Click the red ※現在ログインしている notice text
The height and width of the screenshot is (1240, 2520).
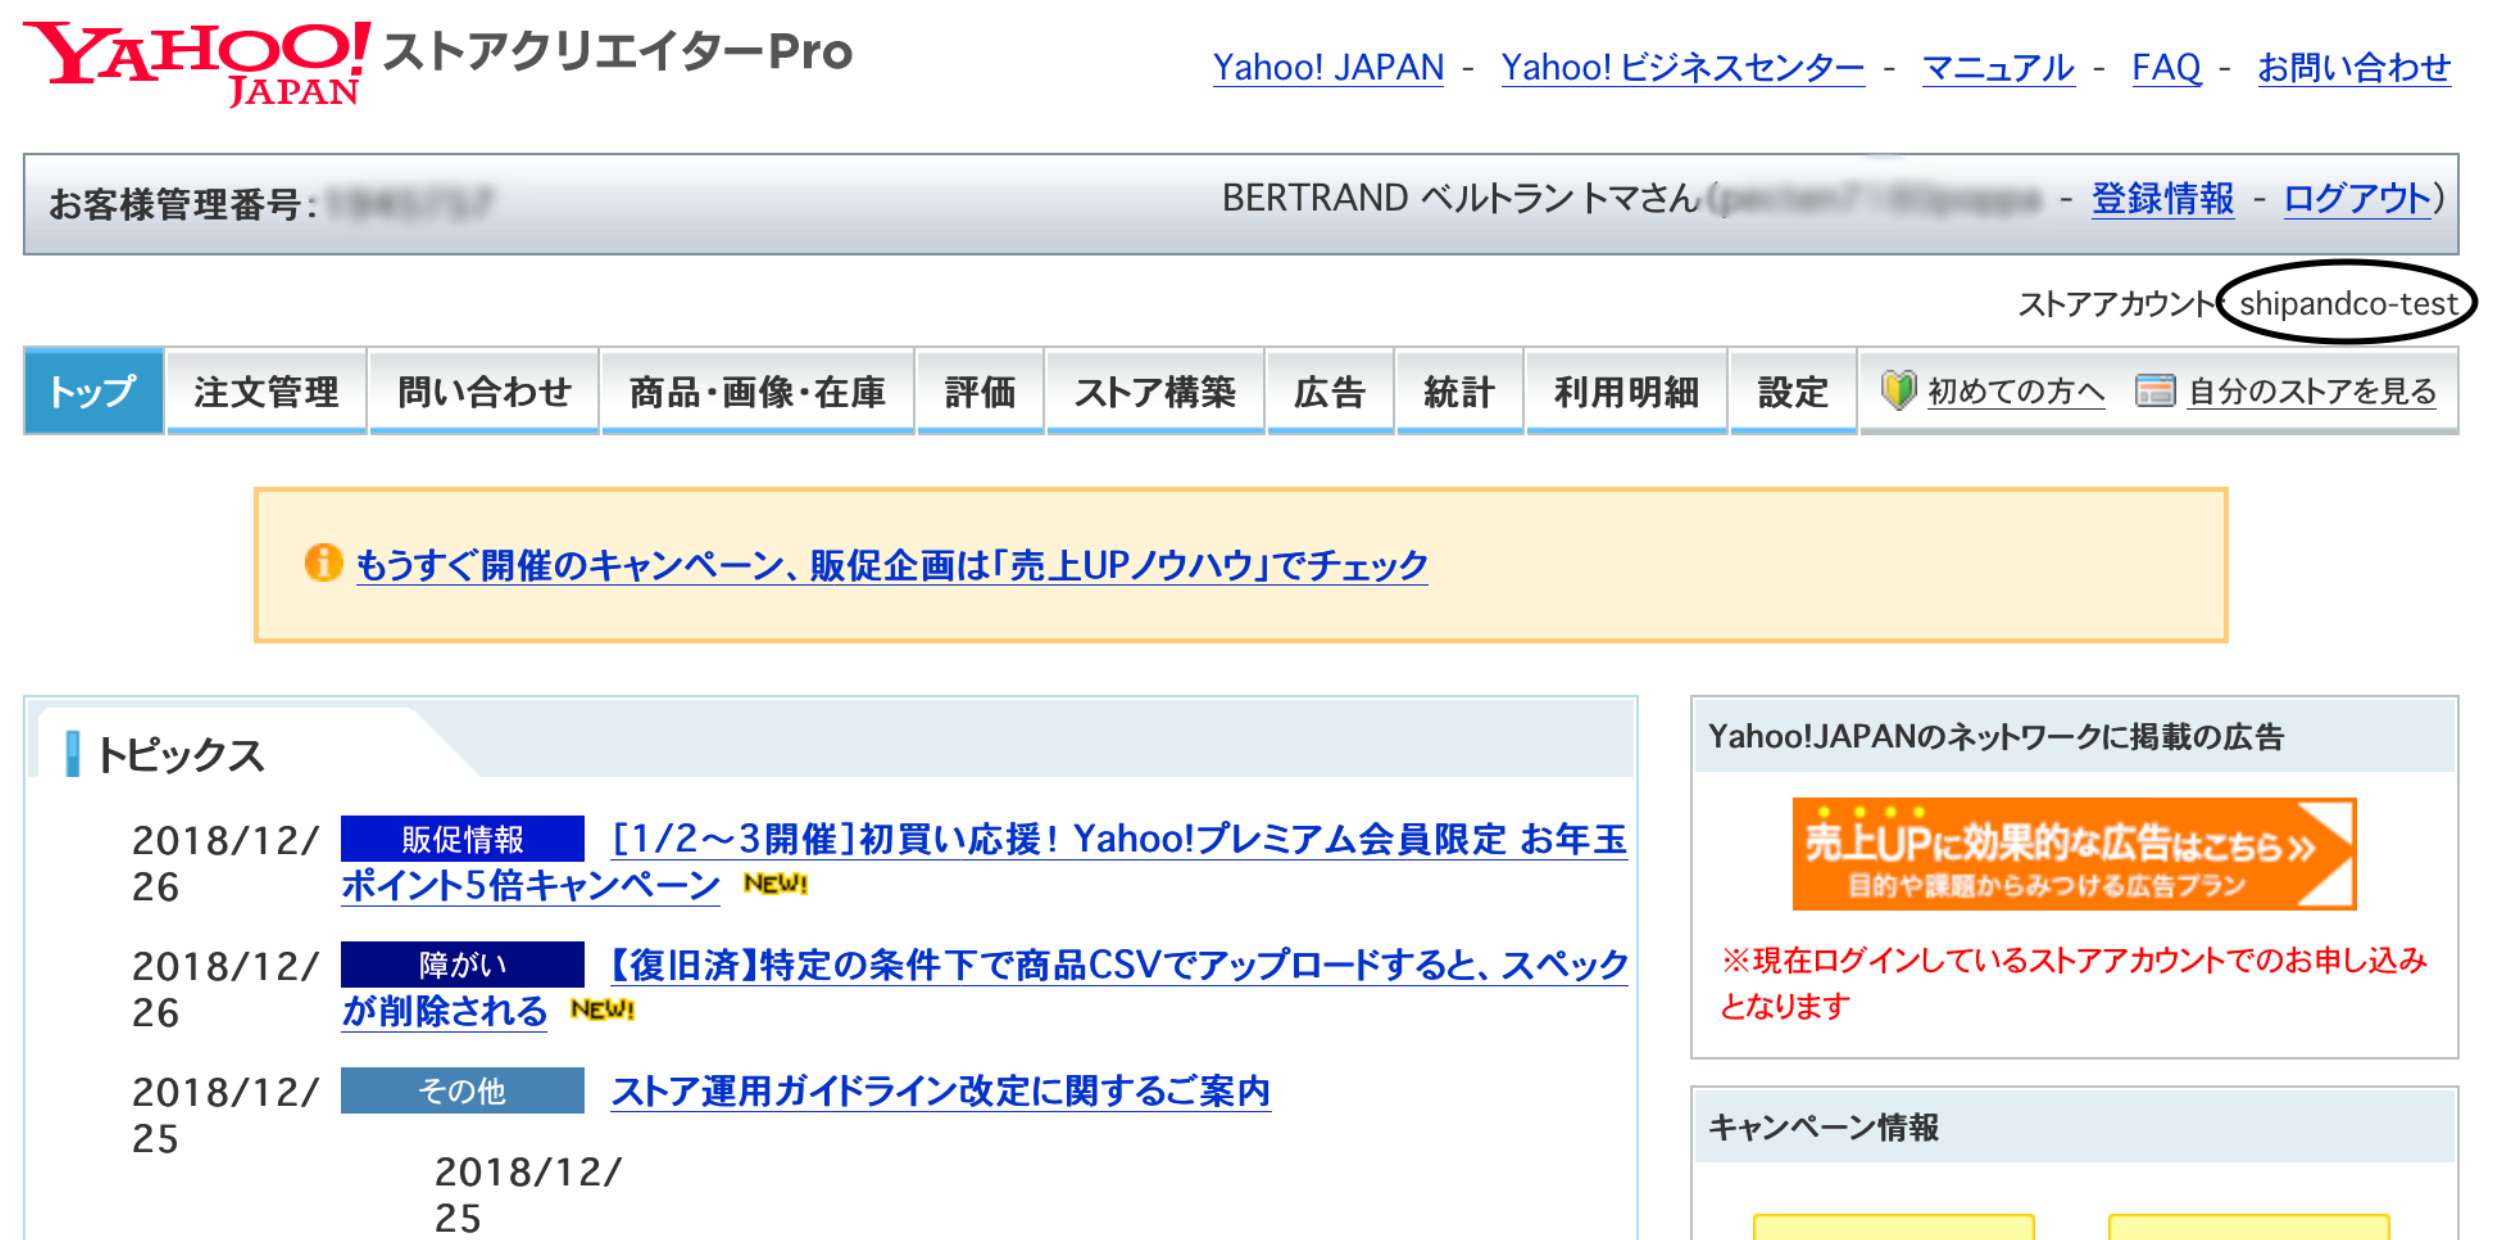(x=2073, y=982)
